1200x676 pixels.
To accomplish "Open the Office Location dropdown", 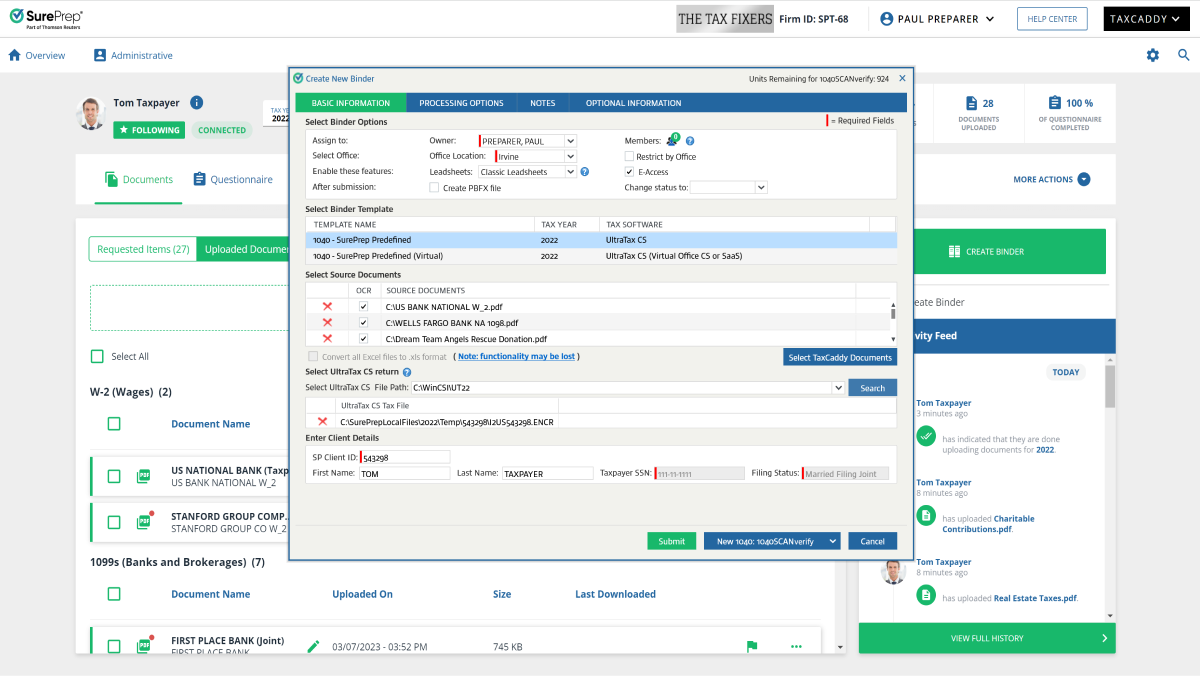I will [570, 157].
